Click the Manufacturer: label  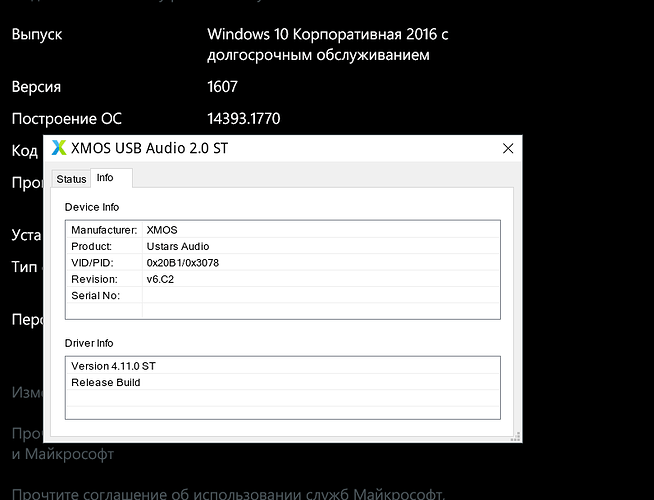(x=104, y=230)
